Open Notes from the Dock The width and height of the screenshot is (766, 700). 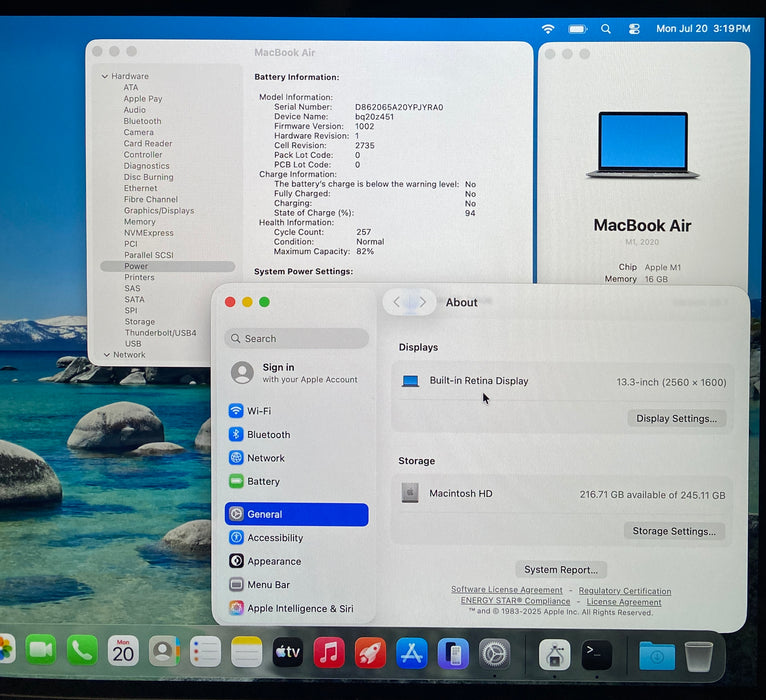coord(246,651)
